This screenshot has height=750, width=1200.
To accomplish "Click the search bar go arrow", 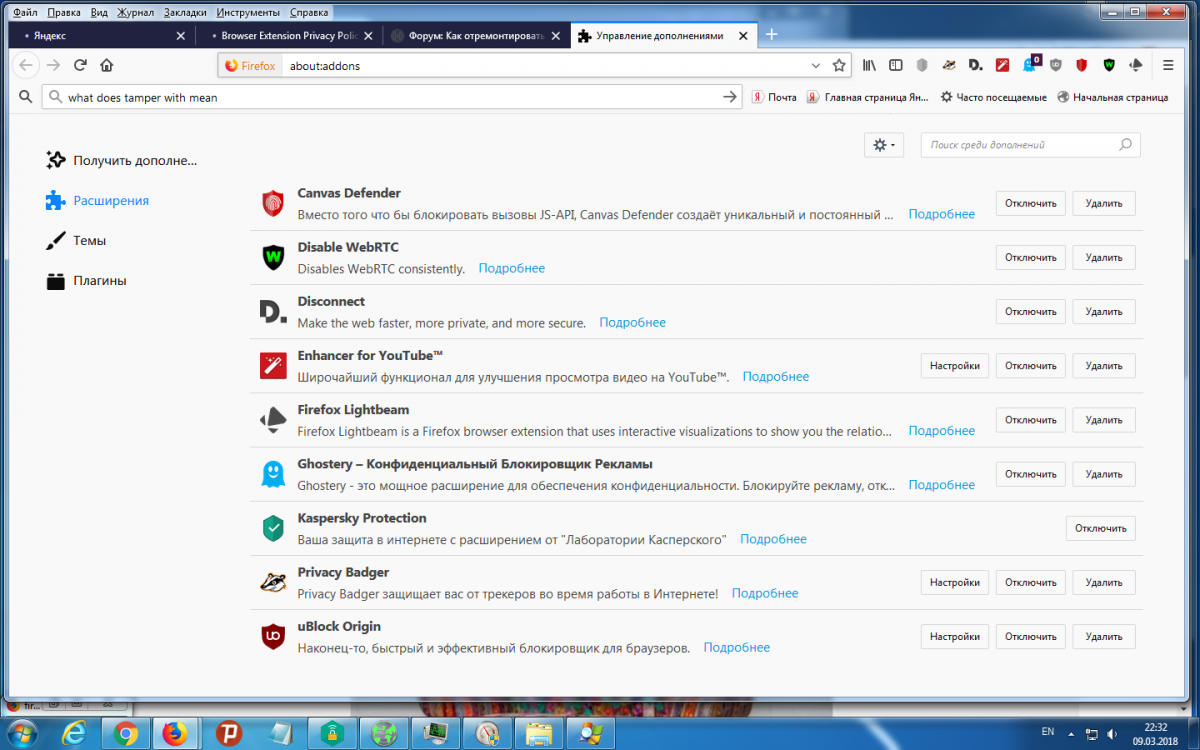I will pyautogui.click(x=730, y=97).
